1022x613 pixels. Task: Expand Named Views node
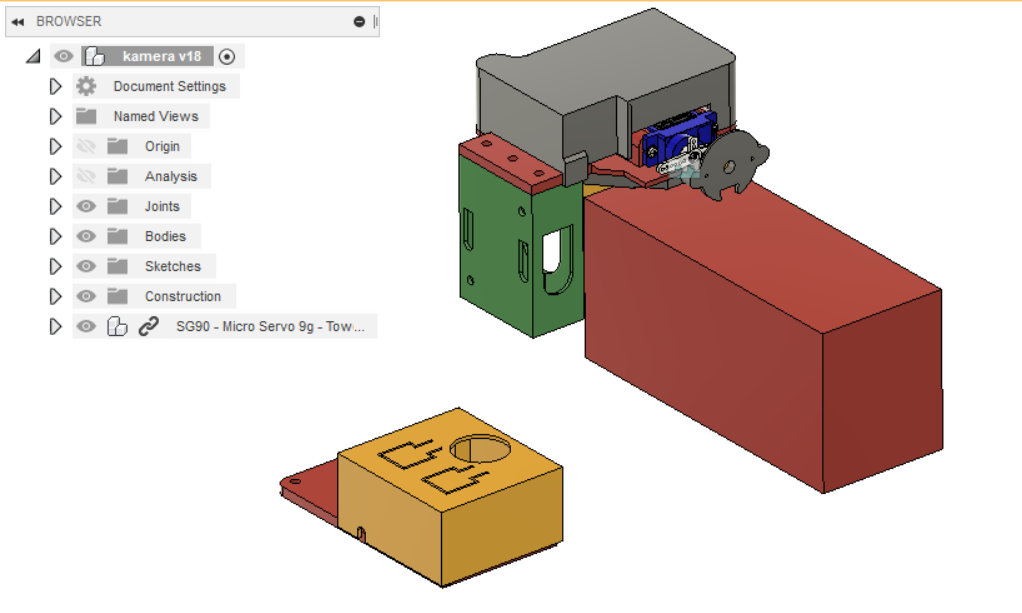(x=55, y=116)
